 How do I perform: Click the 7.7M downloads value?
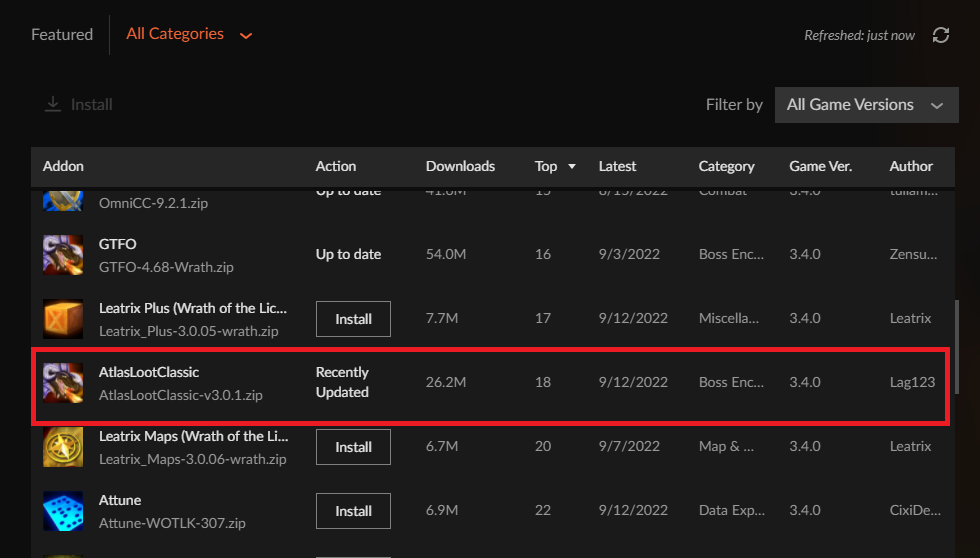[x=441, y=319]
